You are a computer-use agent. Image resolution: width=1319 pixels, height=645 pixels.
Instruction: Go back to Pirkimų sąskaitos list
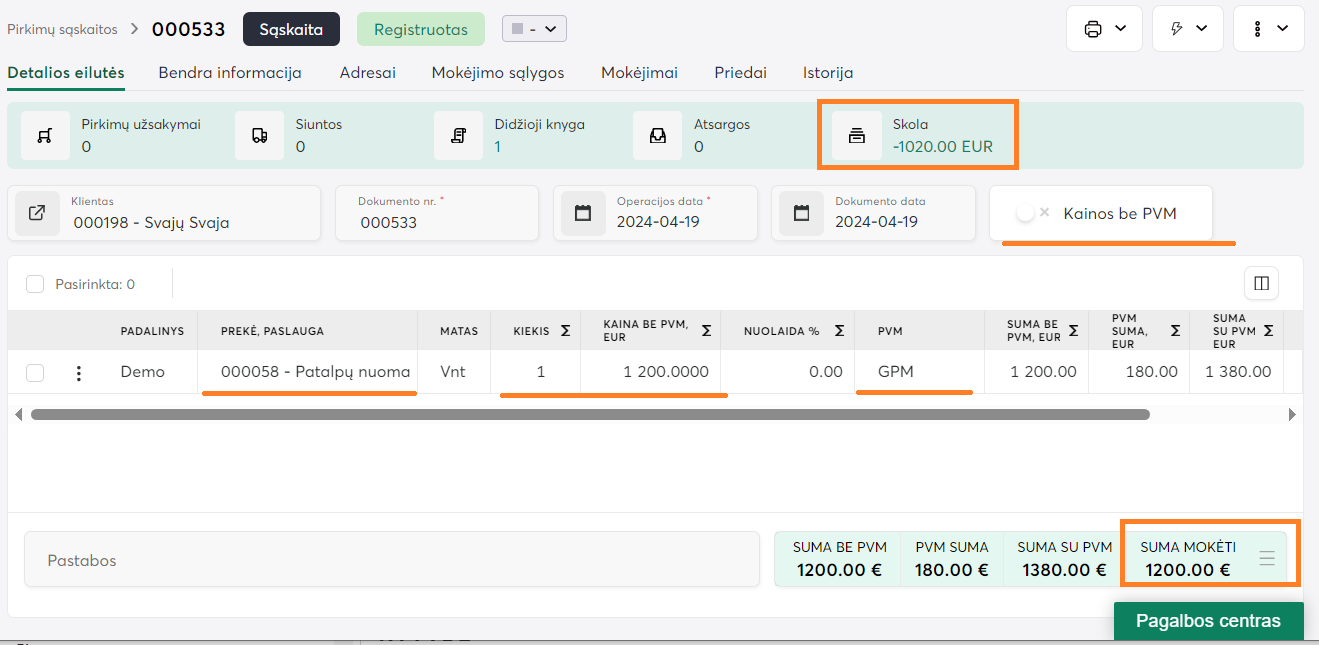[62, 30]
